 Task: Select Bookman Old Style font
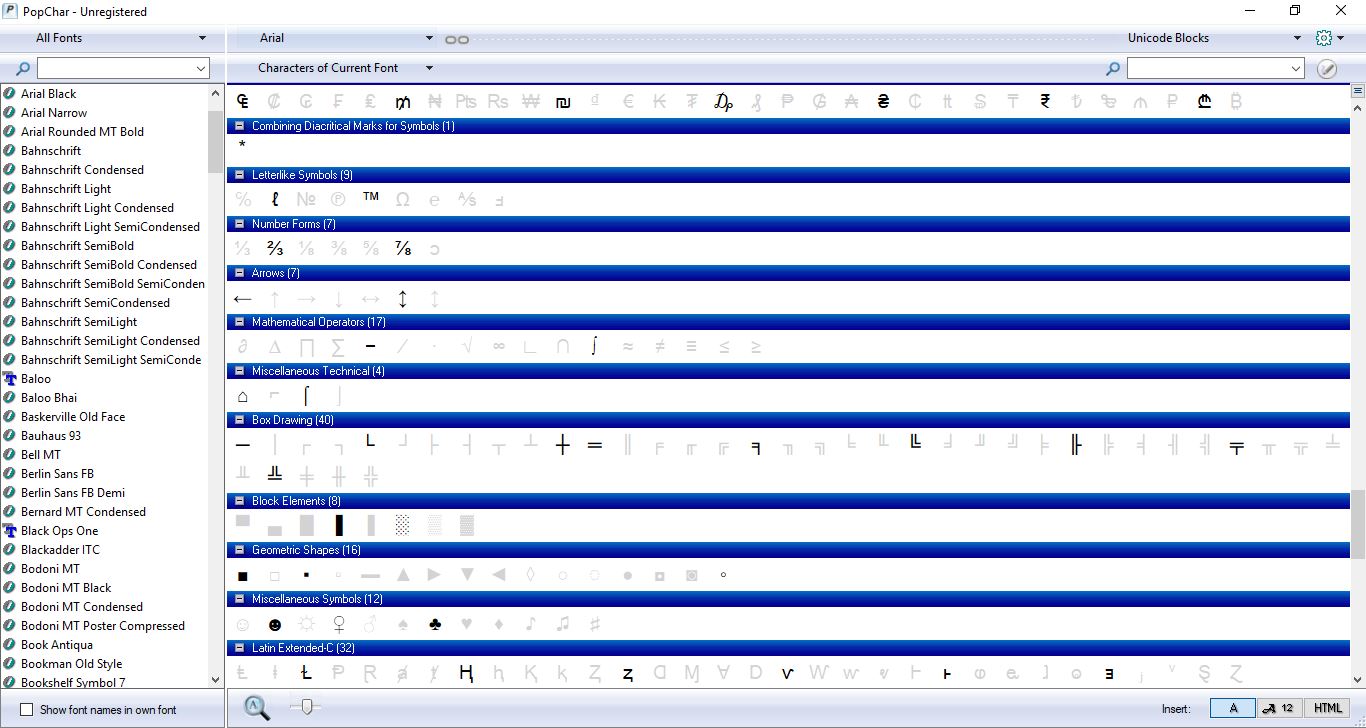click(71, 663)
